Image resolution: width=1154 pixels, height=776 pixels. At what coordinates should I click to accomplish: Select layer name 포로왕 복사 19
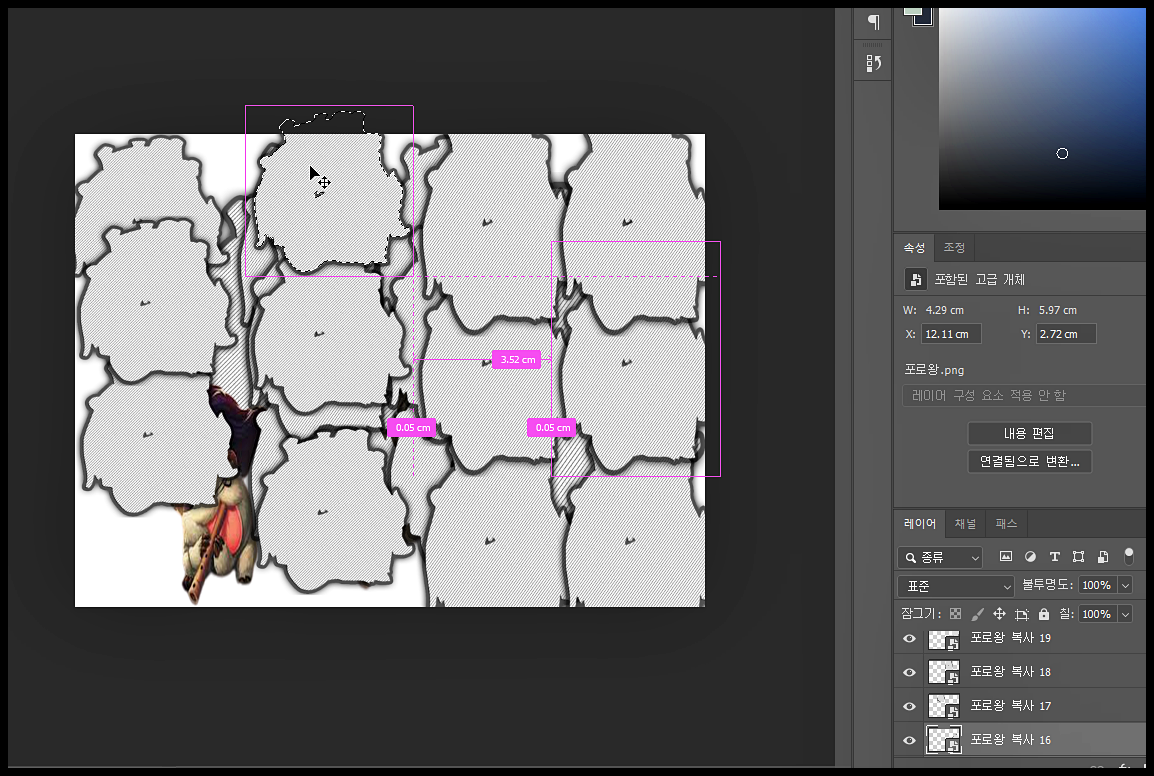click(x=1010, y=638)
